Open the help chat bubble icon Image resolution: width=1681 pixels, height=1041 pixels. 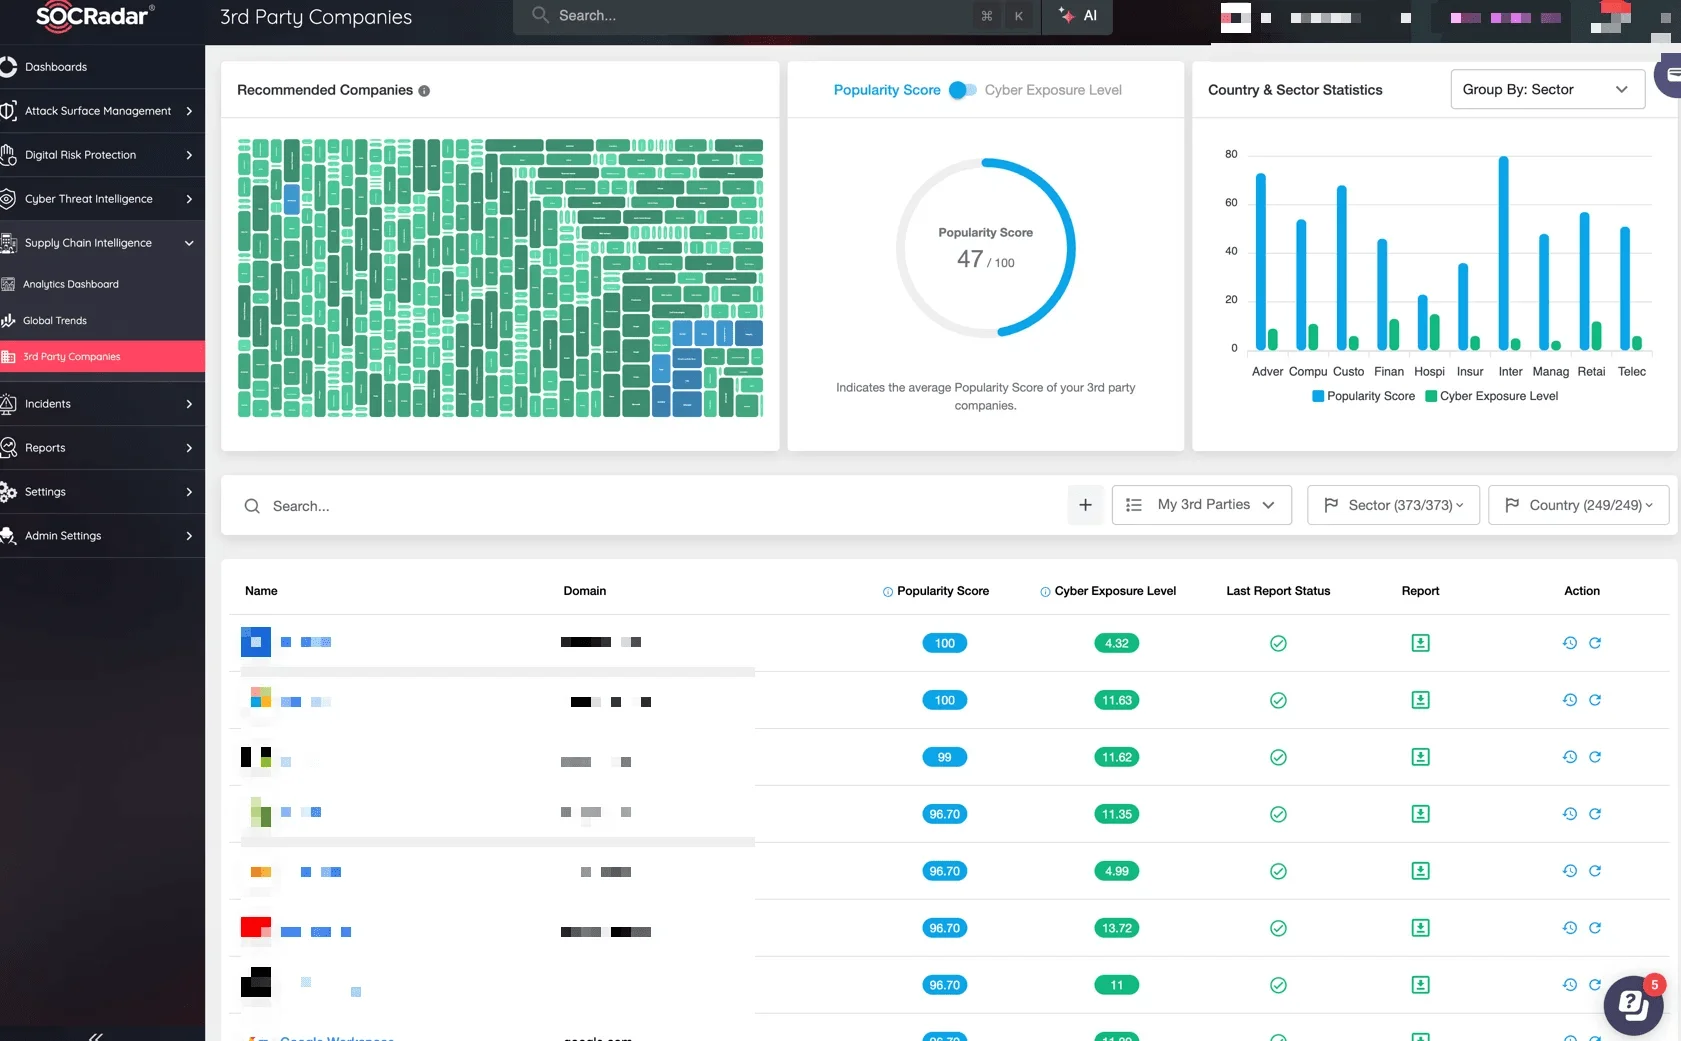[x=1633, y=1004]
